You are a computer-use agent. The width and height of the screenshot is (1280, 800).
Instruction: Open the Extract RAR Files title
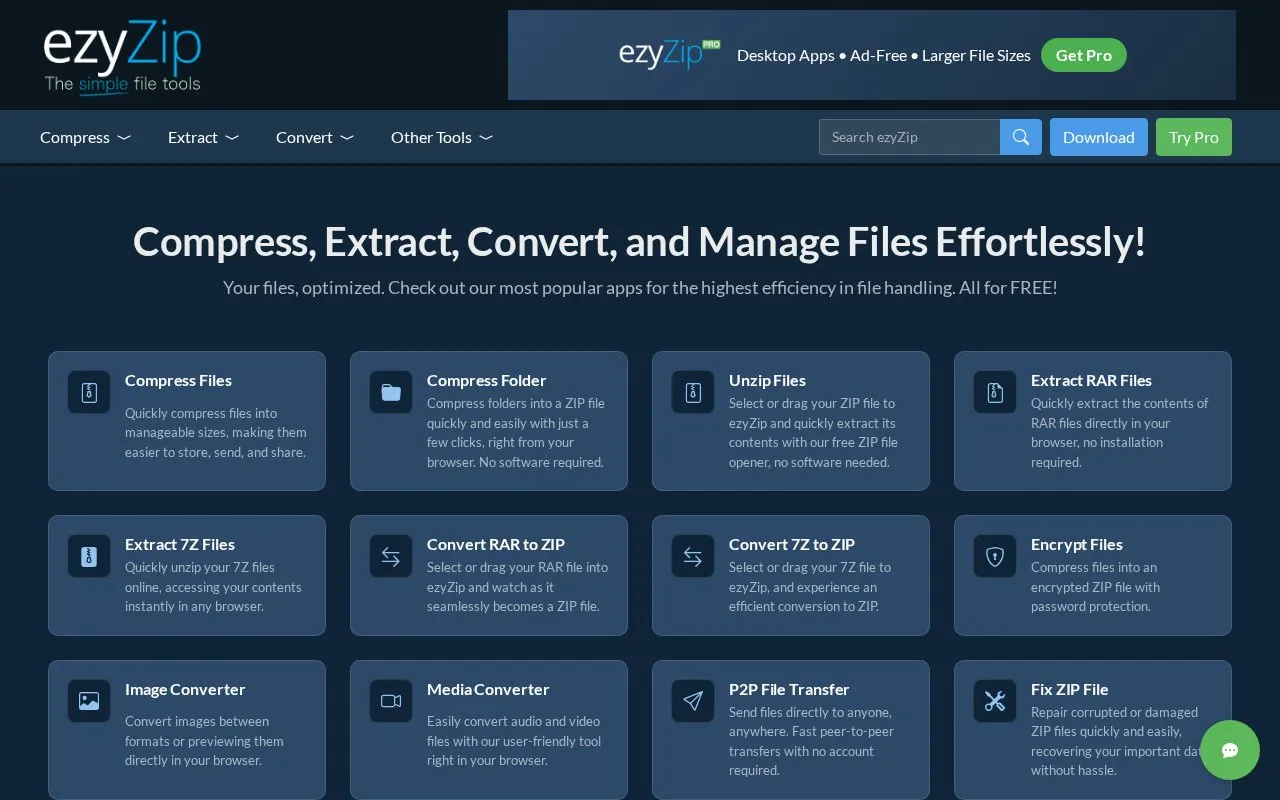tap(1091, 380)
